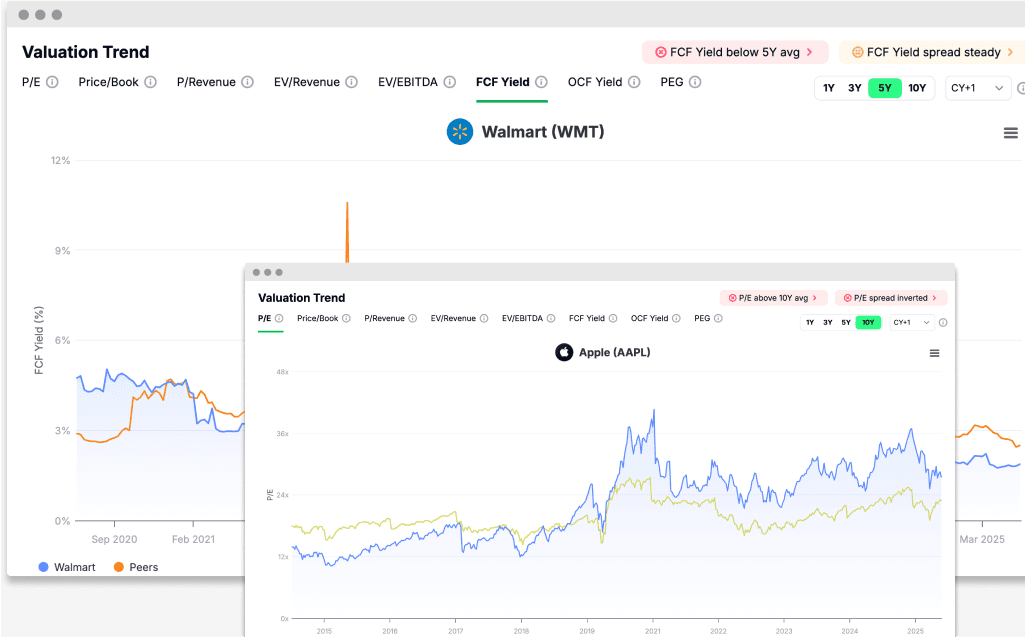This screenshot has height=637, width=1025.
Task: Switch to P/Revenue tab in Apple window
Action: [x=384, y=318]
